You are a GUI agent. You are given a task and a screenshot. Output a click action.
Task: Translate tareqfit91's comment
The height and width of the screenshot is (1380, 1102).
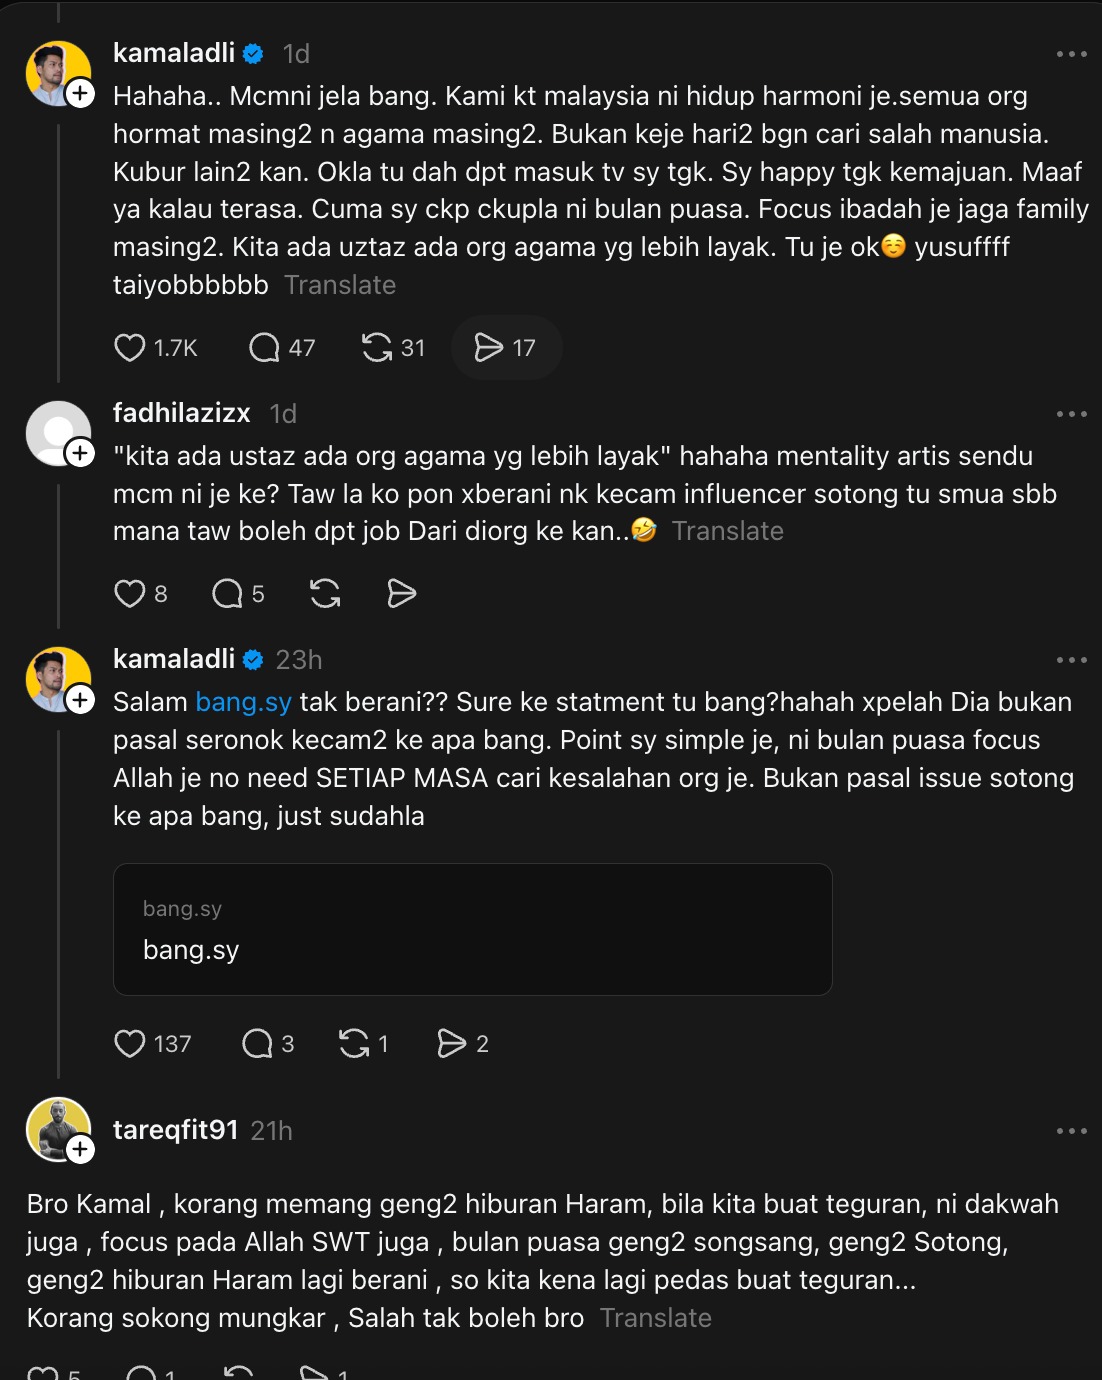pos(656,1318)
